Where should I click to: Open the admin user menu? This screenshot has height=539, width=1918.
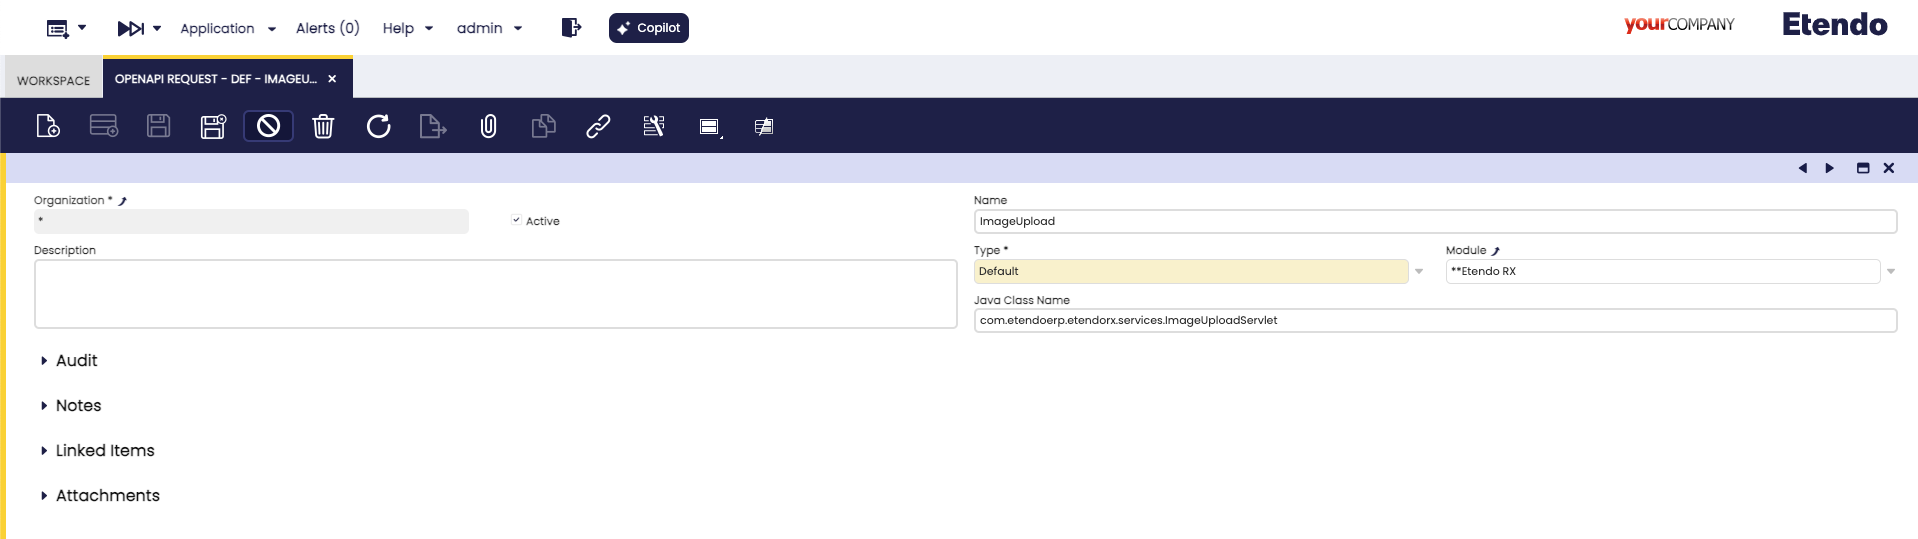click(x=490, y=28)
